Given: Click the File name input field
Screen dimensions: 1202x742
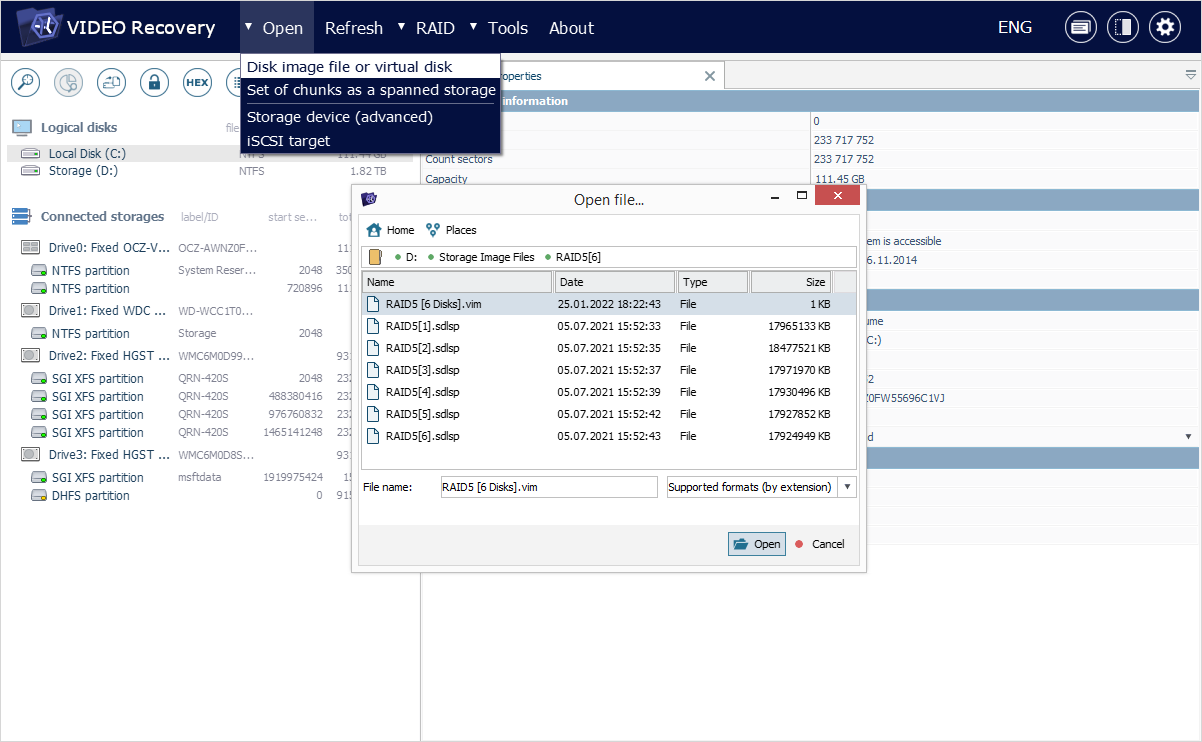Looking at the screenshot, I should tap(548, 487).
